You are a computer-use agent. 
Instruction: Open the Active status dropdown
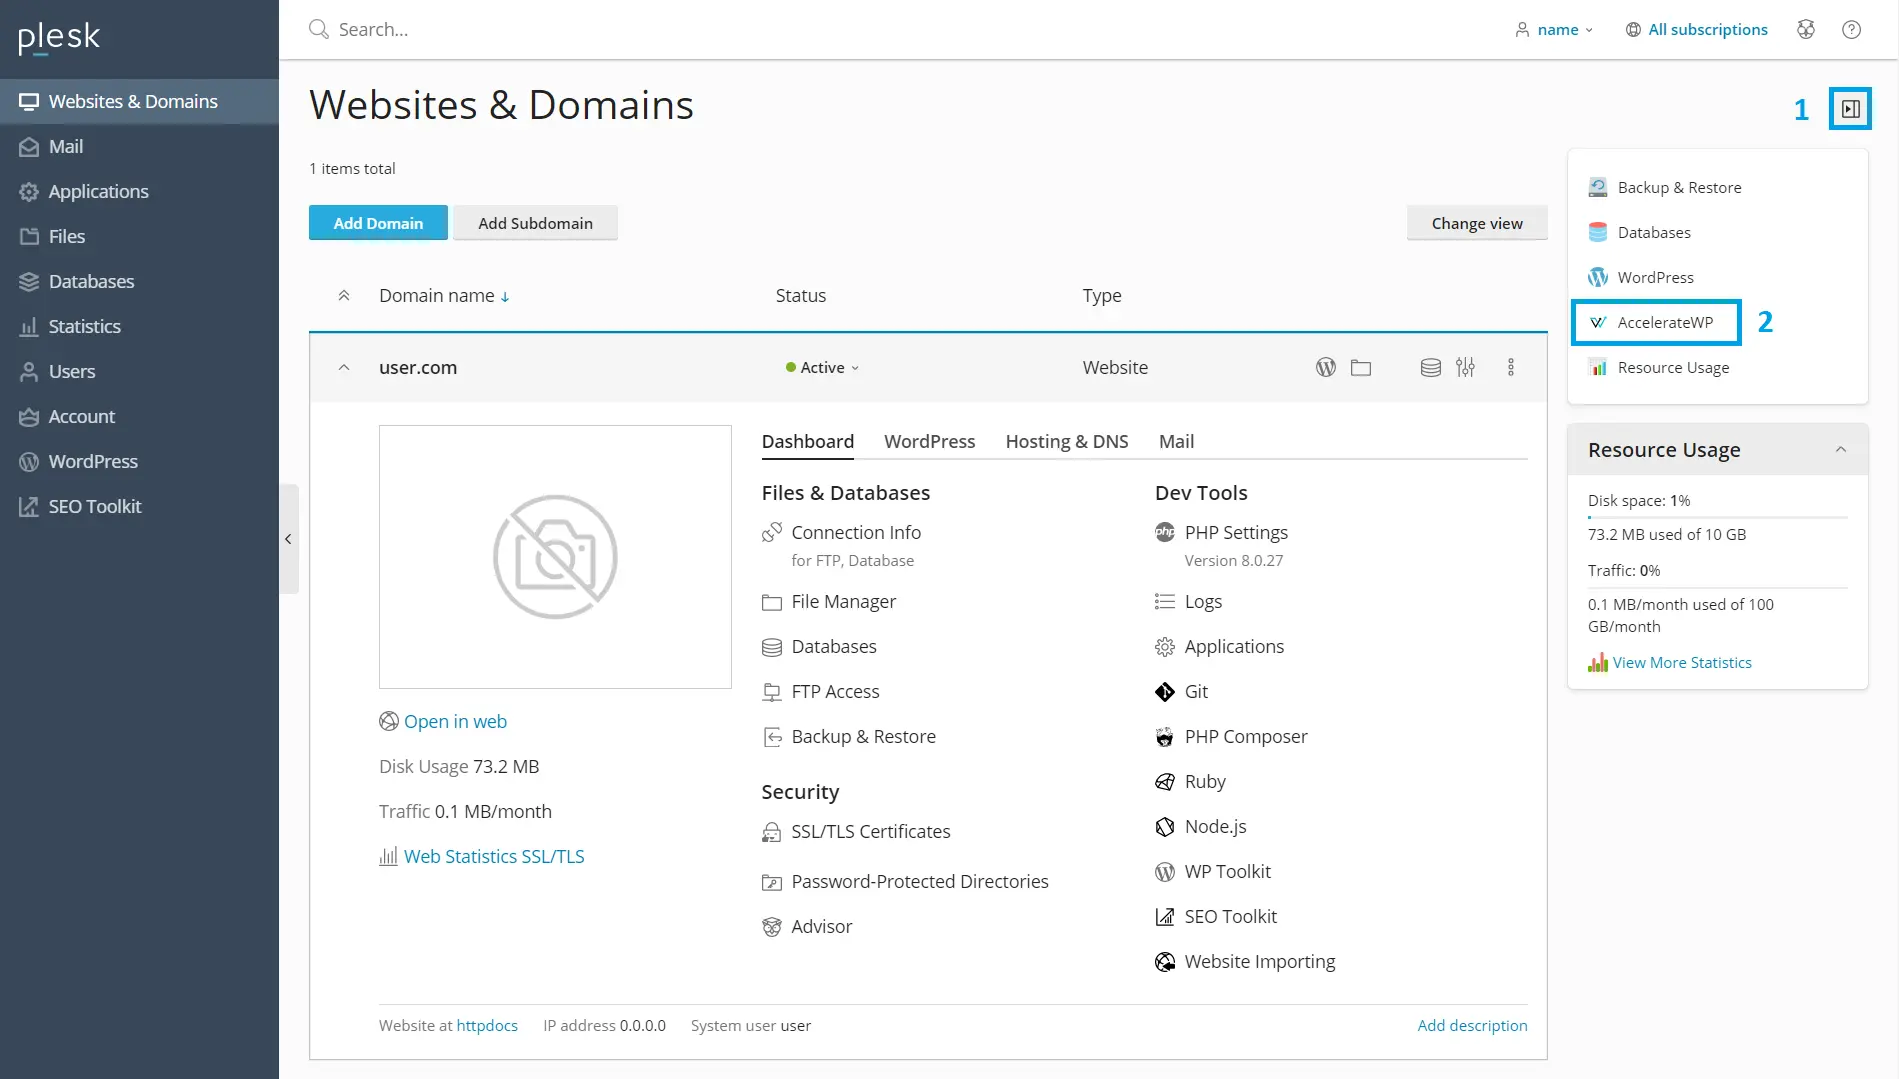tap(822, 367)
